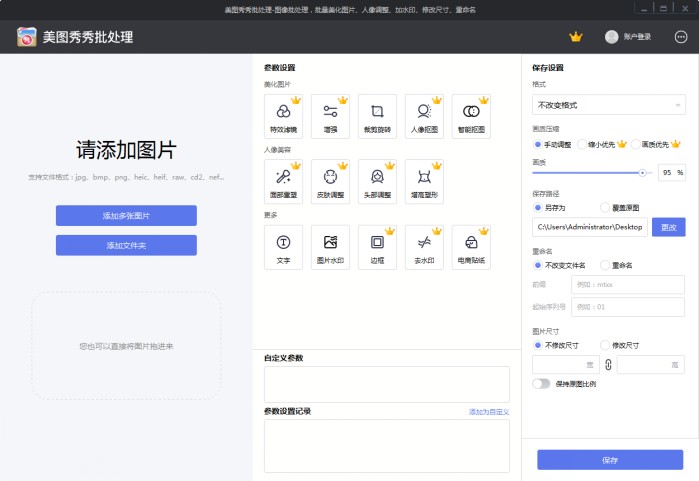Open the 电商贴纸 (e-commerce sticker) tool
The height and width of the screenshot is (481, 699).
471,247
